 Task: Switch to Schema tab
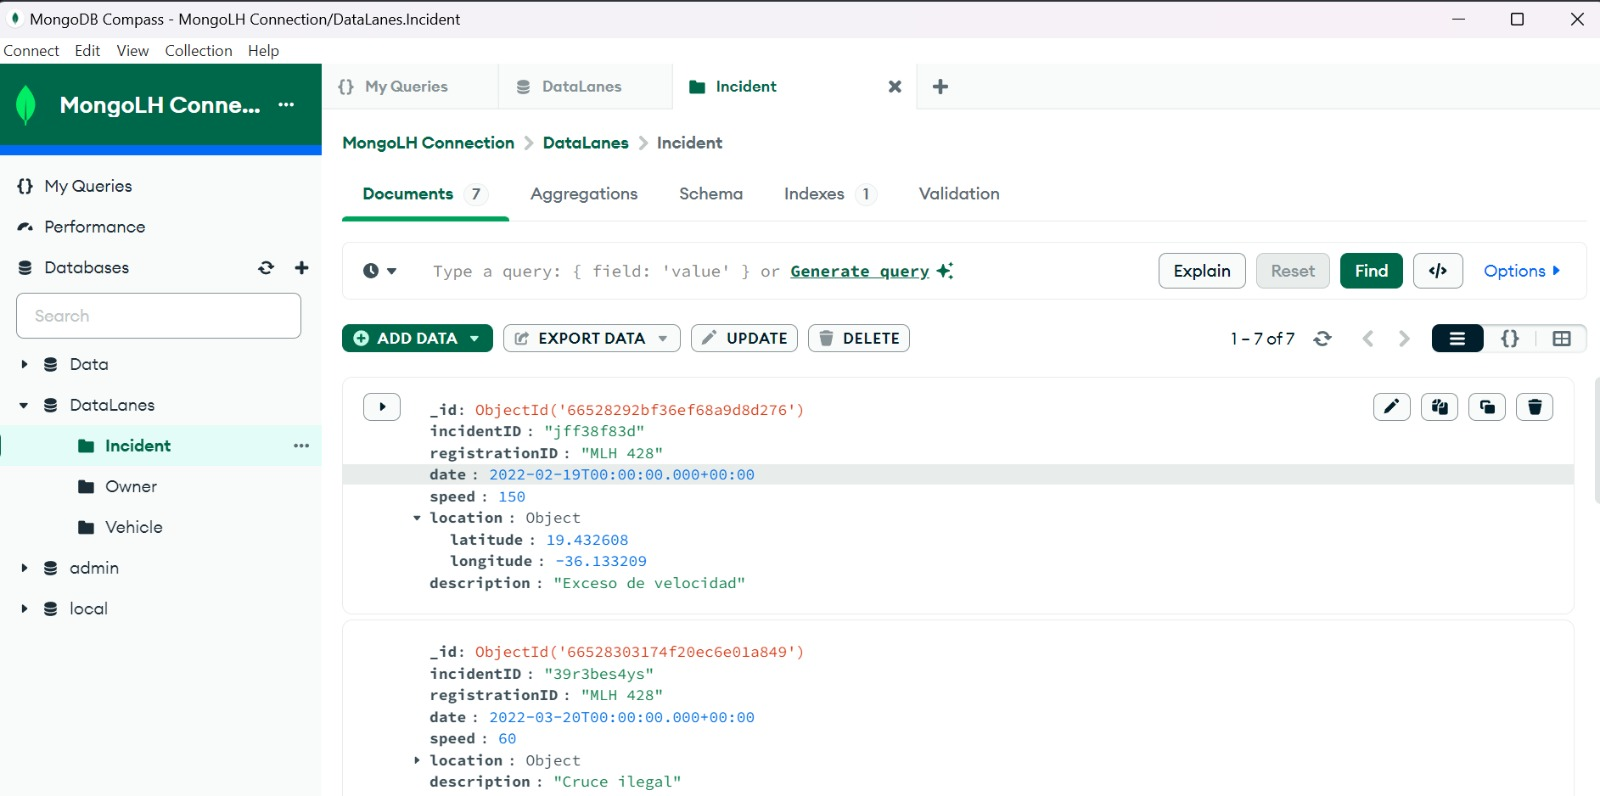pyautogui.click(x=711, y=194)
